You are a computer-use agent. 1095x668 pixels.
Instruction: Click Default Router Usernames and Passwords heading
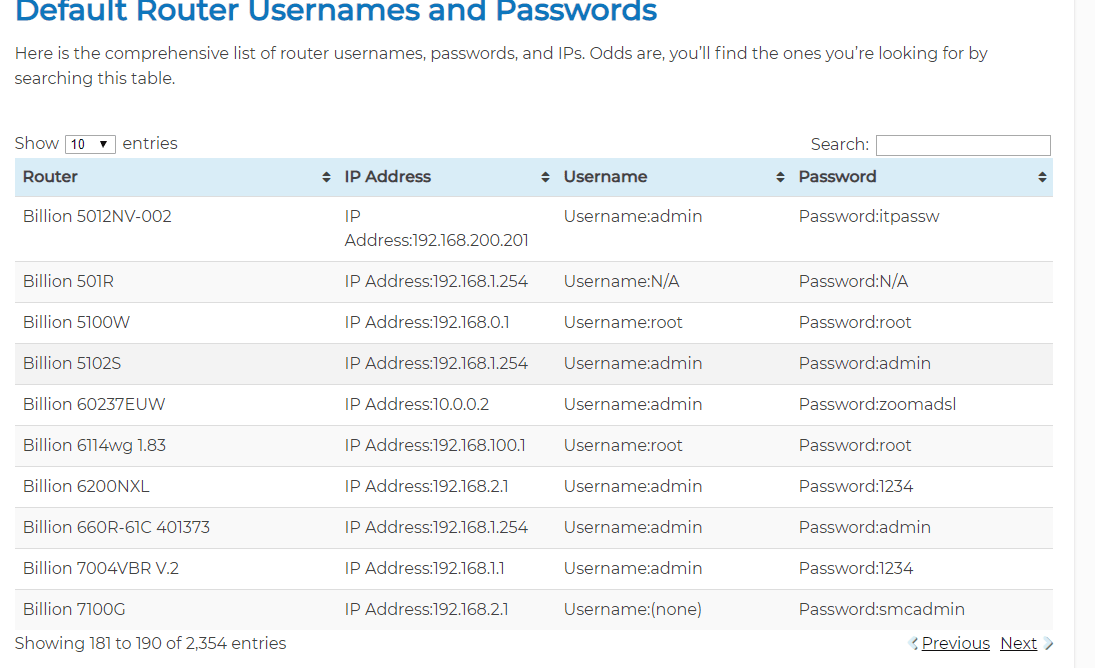click(x=336, y=11)
